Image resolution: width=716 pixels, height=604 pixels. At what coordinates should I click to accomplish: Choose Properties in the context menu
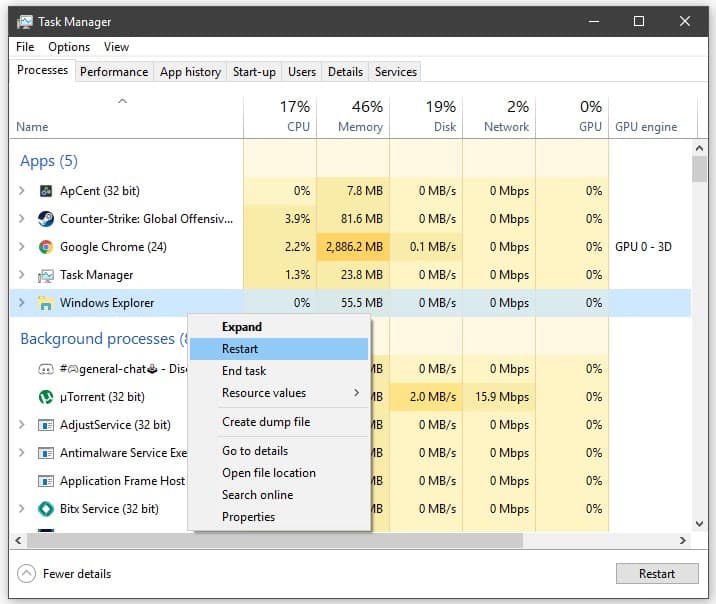[x=279, y=517]
